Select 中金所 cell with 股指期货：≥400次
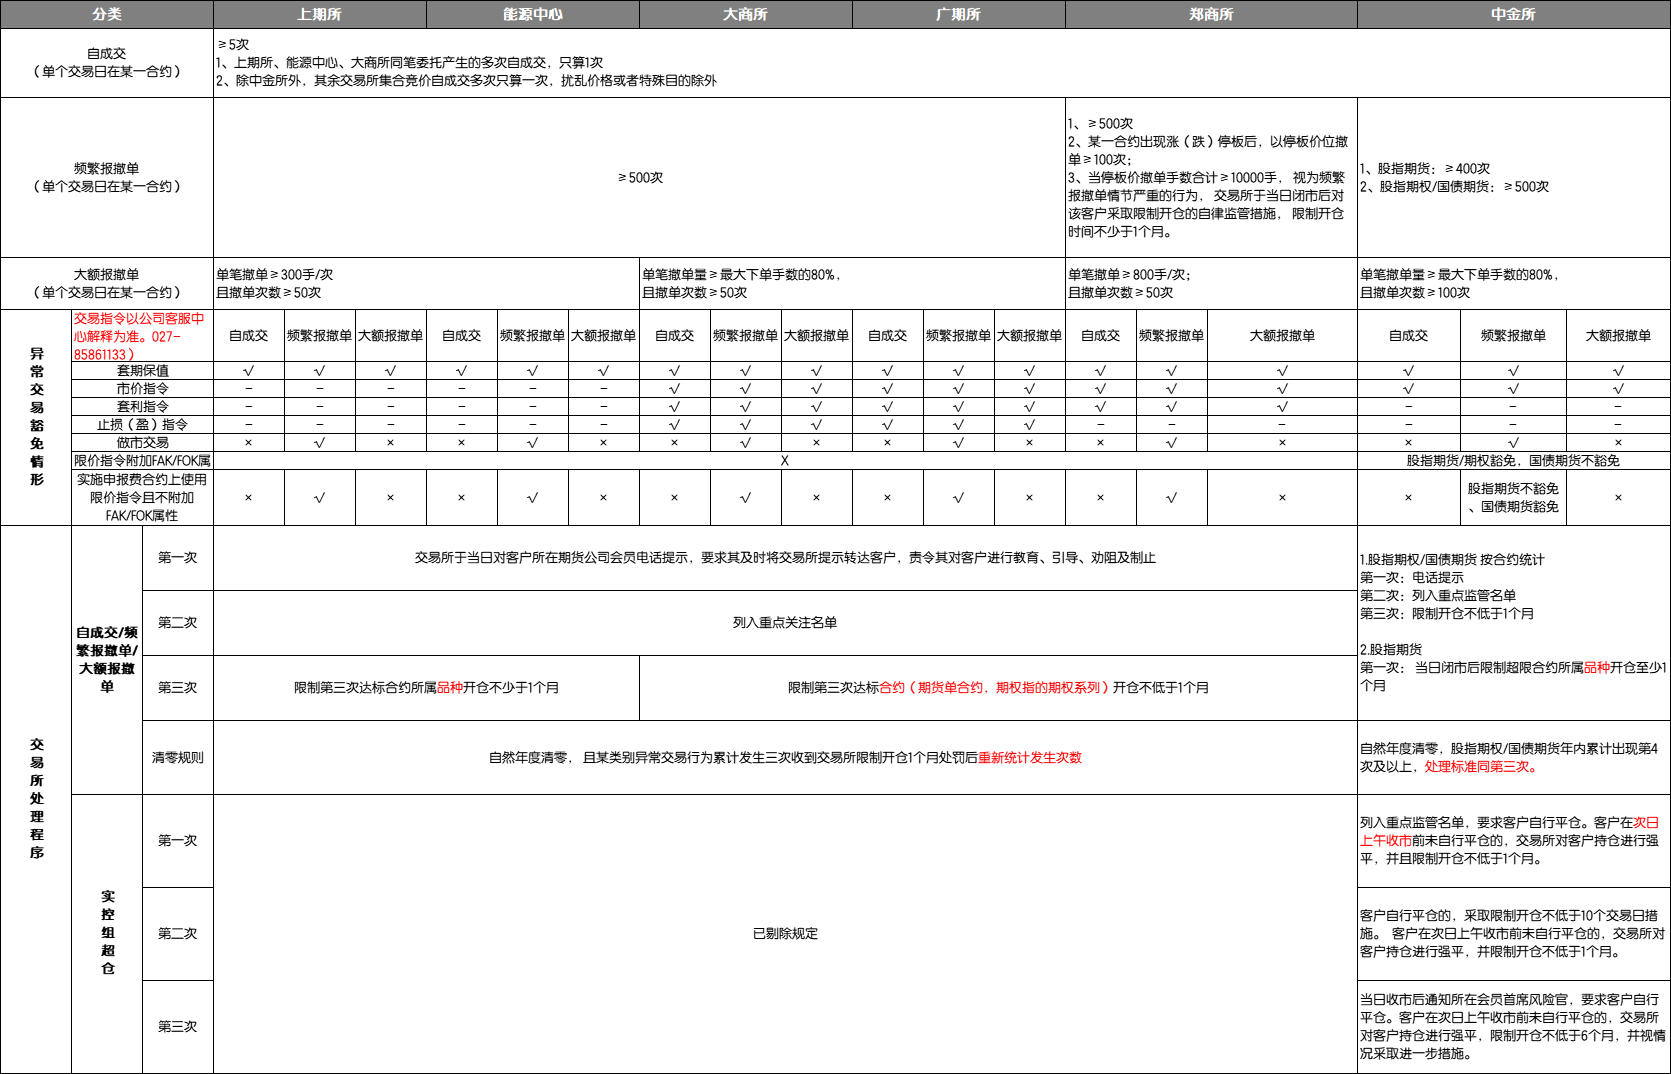 [1513, 178]
